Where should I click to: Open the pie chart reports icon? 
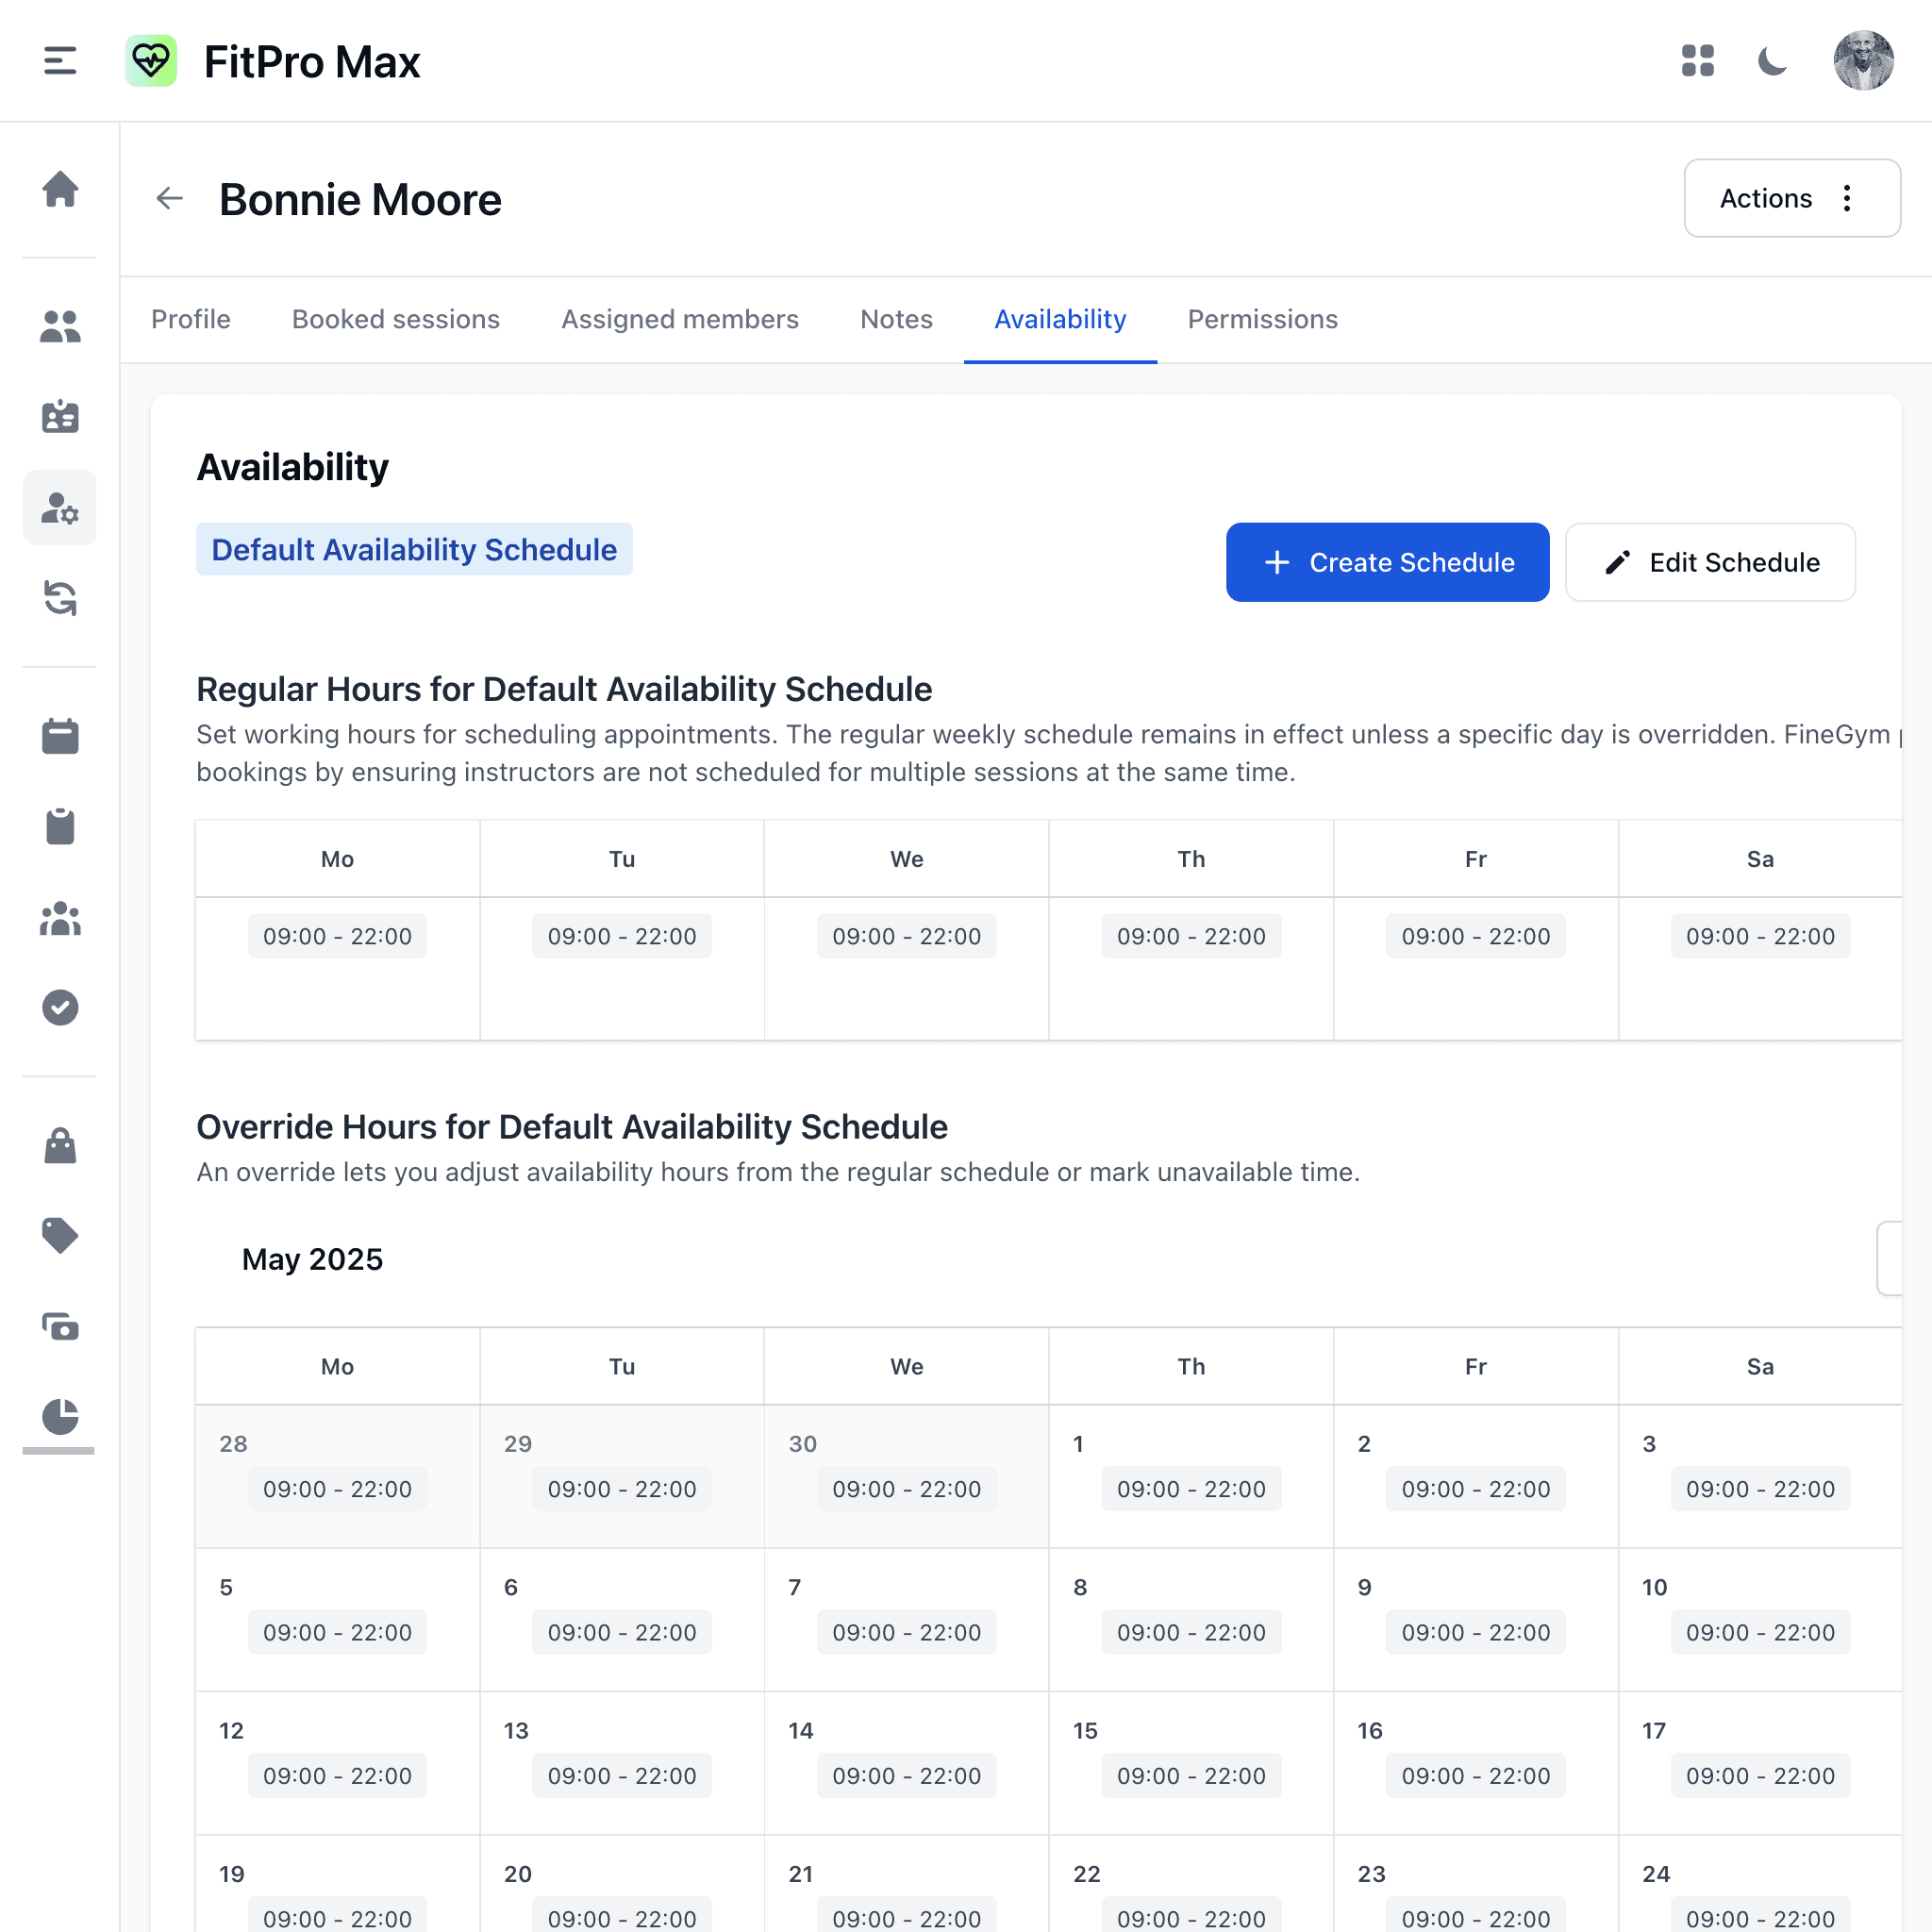60,1418
